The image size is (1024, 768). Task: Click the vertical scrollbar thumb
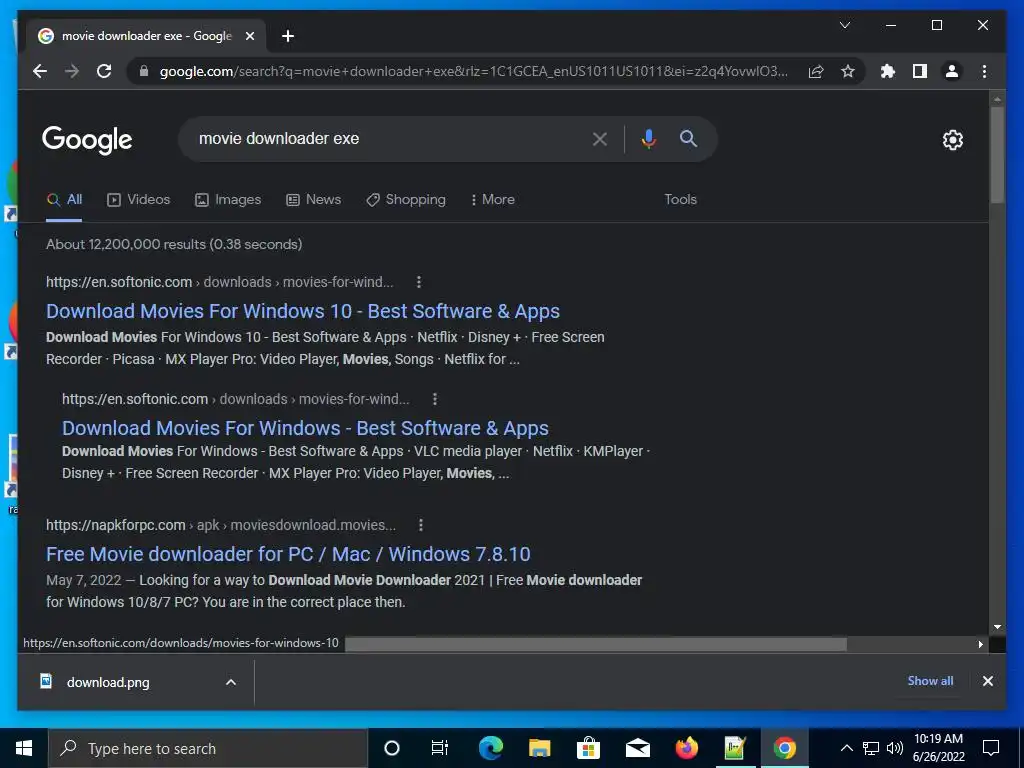(997, 154)
